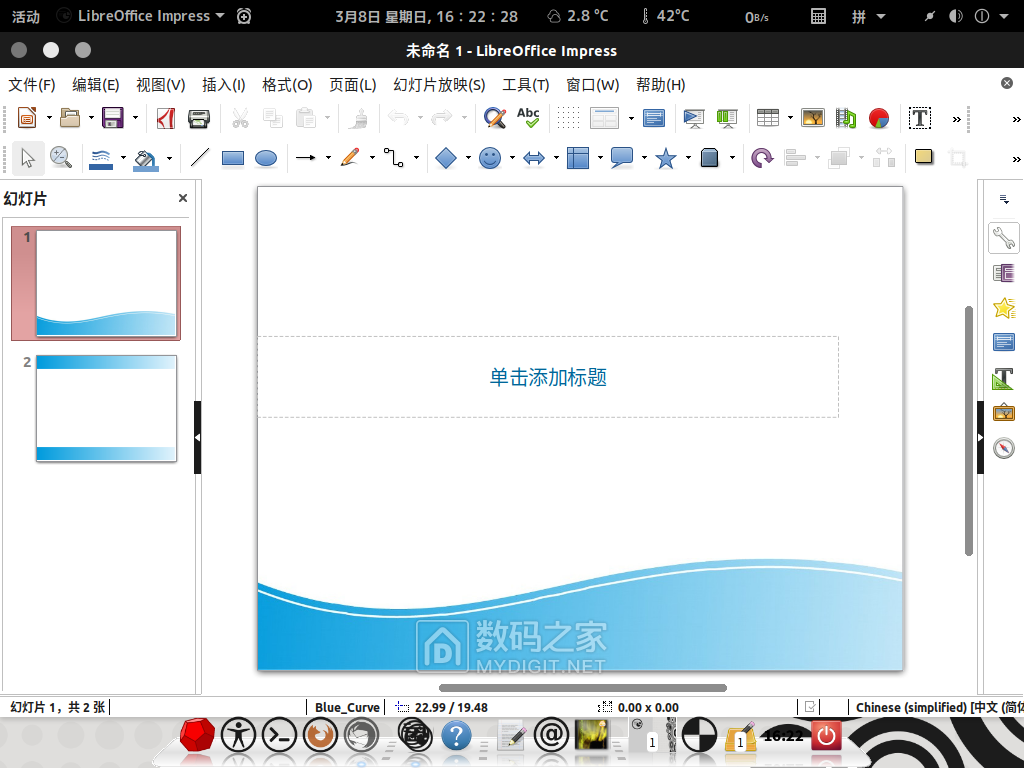
Task: Toggle the shadow effect icon
Action: click(x=923, y=157)
